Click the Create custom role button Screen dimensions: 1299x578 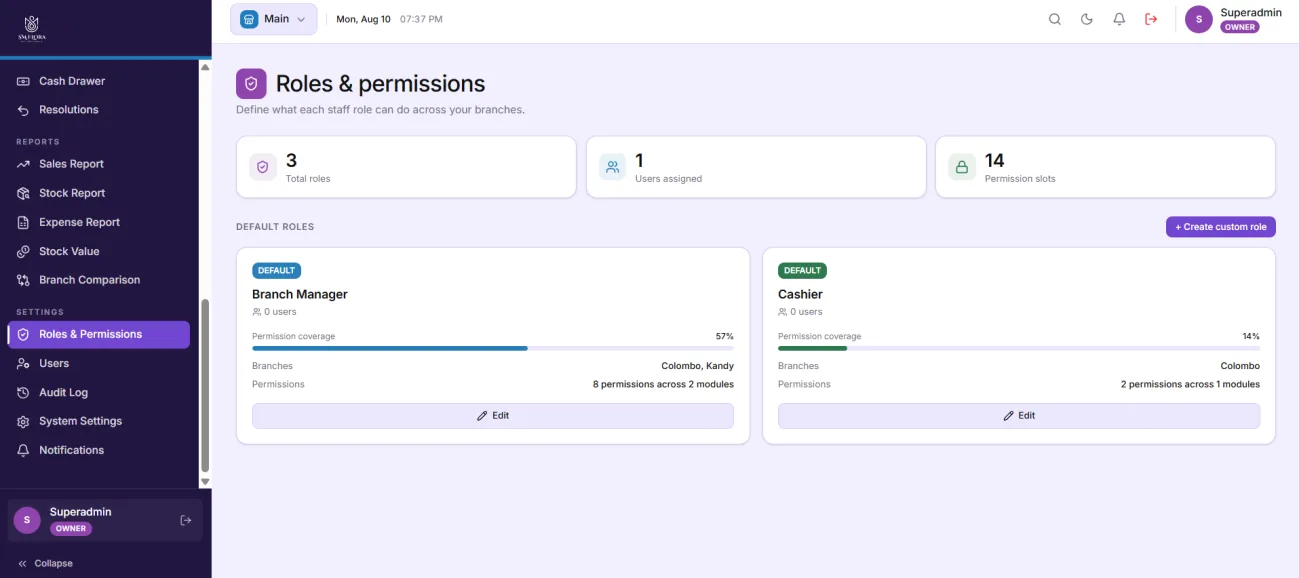[x=1220, y=227]
